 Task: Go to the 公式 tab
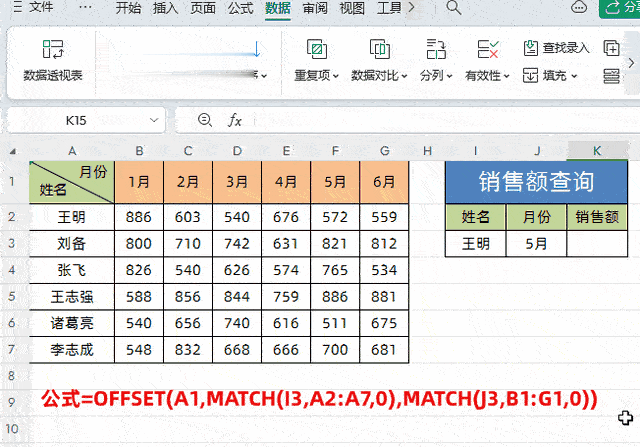click(x=240, y=8)
